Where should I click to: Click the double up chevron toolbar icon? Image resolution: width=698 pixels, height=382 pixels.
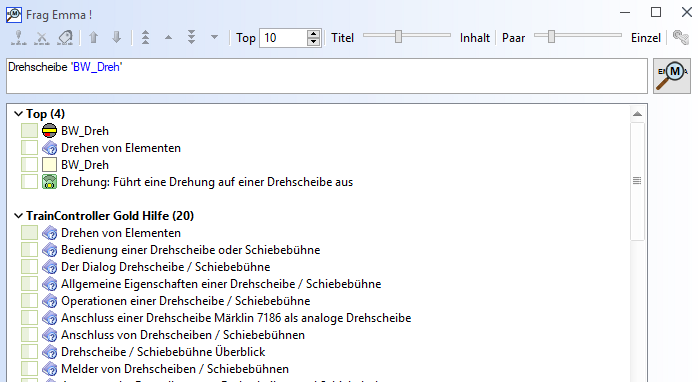pos(146,37)
